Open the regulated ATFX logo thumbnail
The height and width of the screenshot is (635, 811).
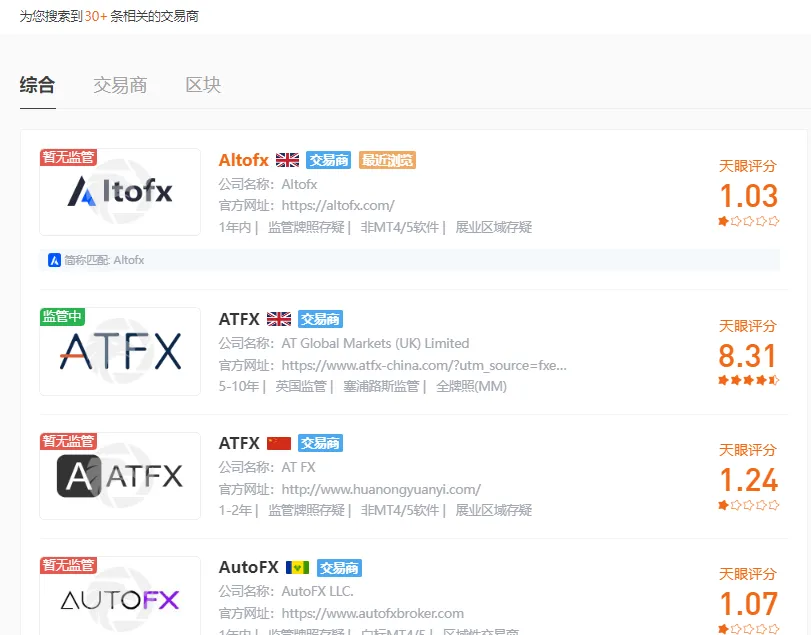coord(120,352)
